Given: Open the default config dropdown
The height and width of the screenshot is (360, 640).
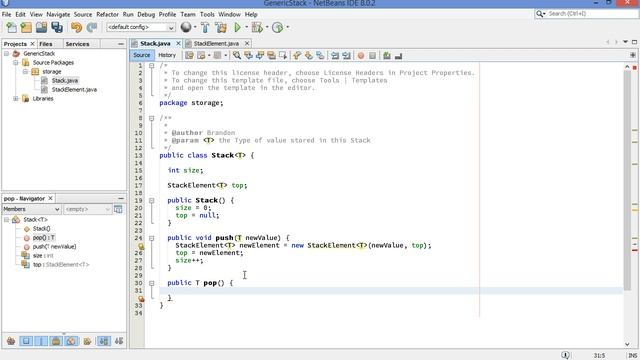Looking at the screenshot, I should point(141,27).
